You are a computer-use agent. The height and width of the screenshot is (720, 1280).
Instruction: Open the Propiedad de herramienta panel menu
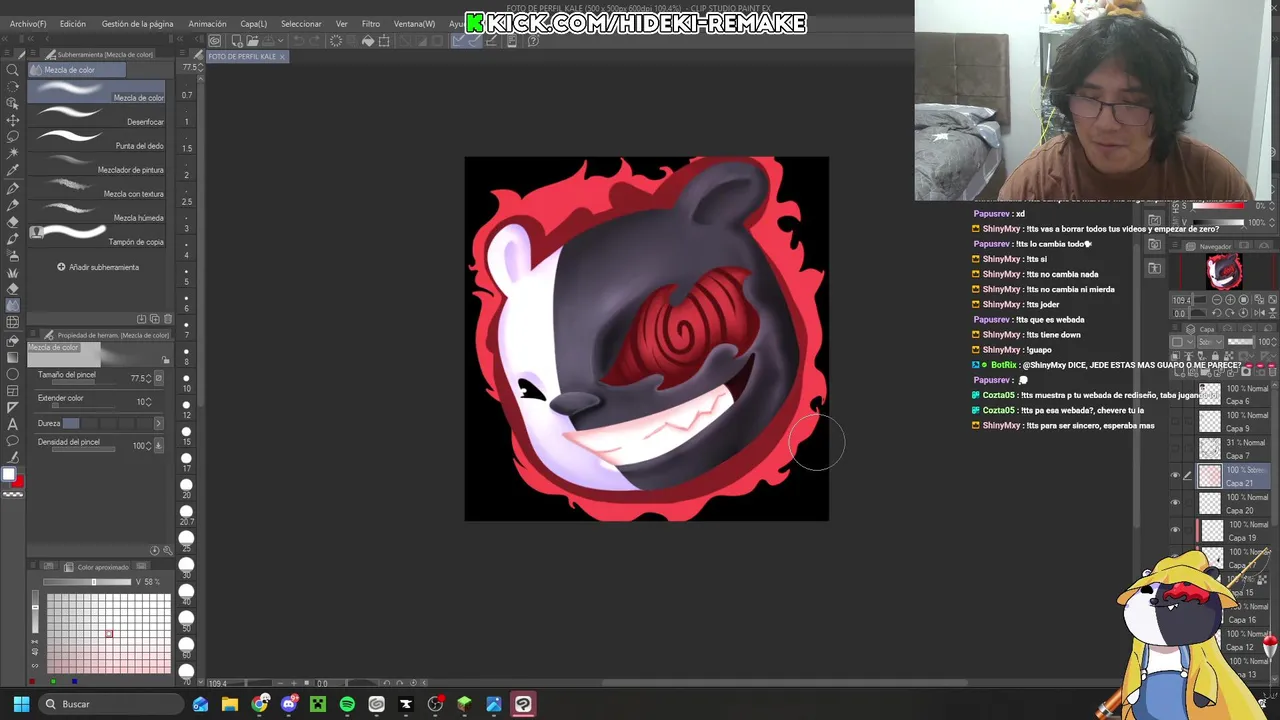tap(34, 335)
